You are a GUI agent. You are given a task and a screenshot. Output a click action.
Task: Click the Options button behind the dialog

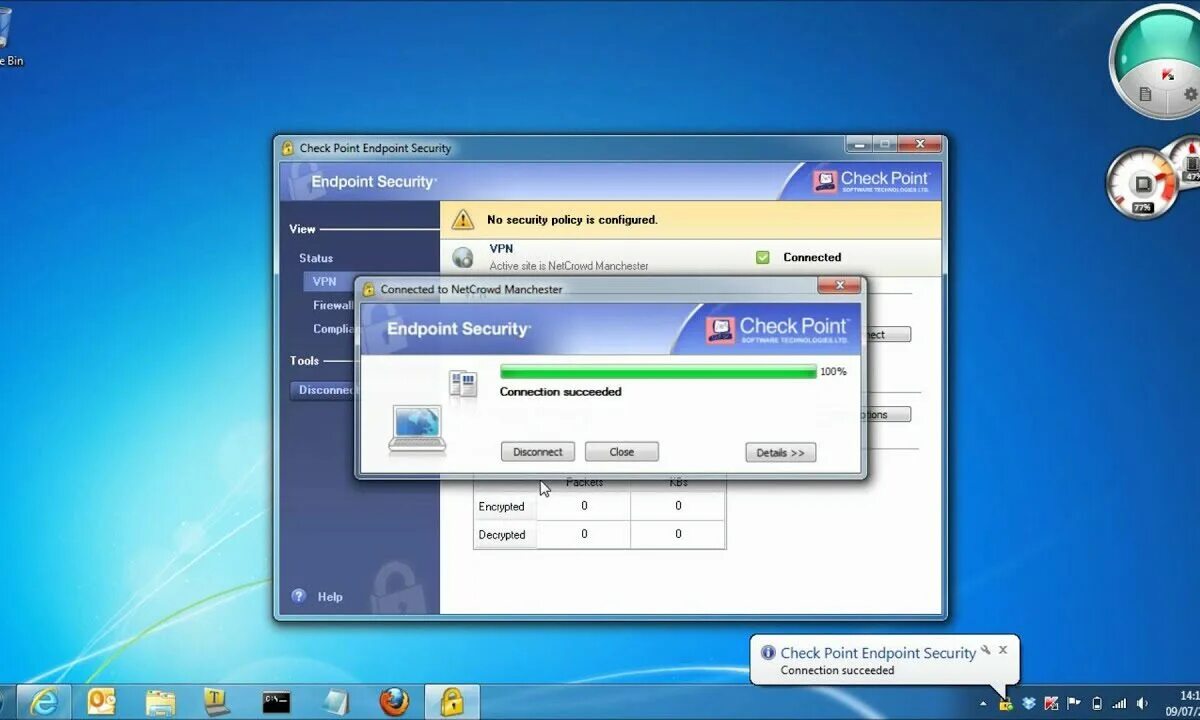click(888, 414)
